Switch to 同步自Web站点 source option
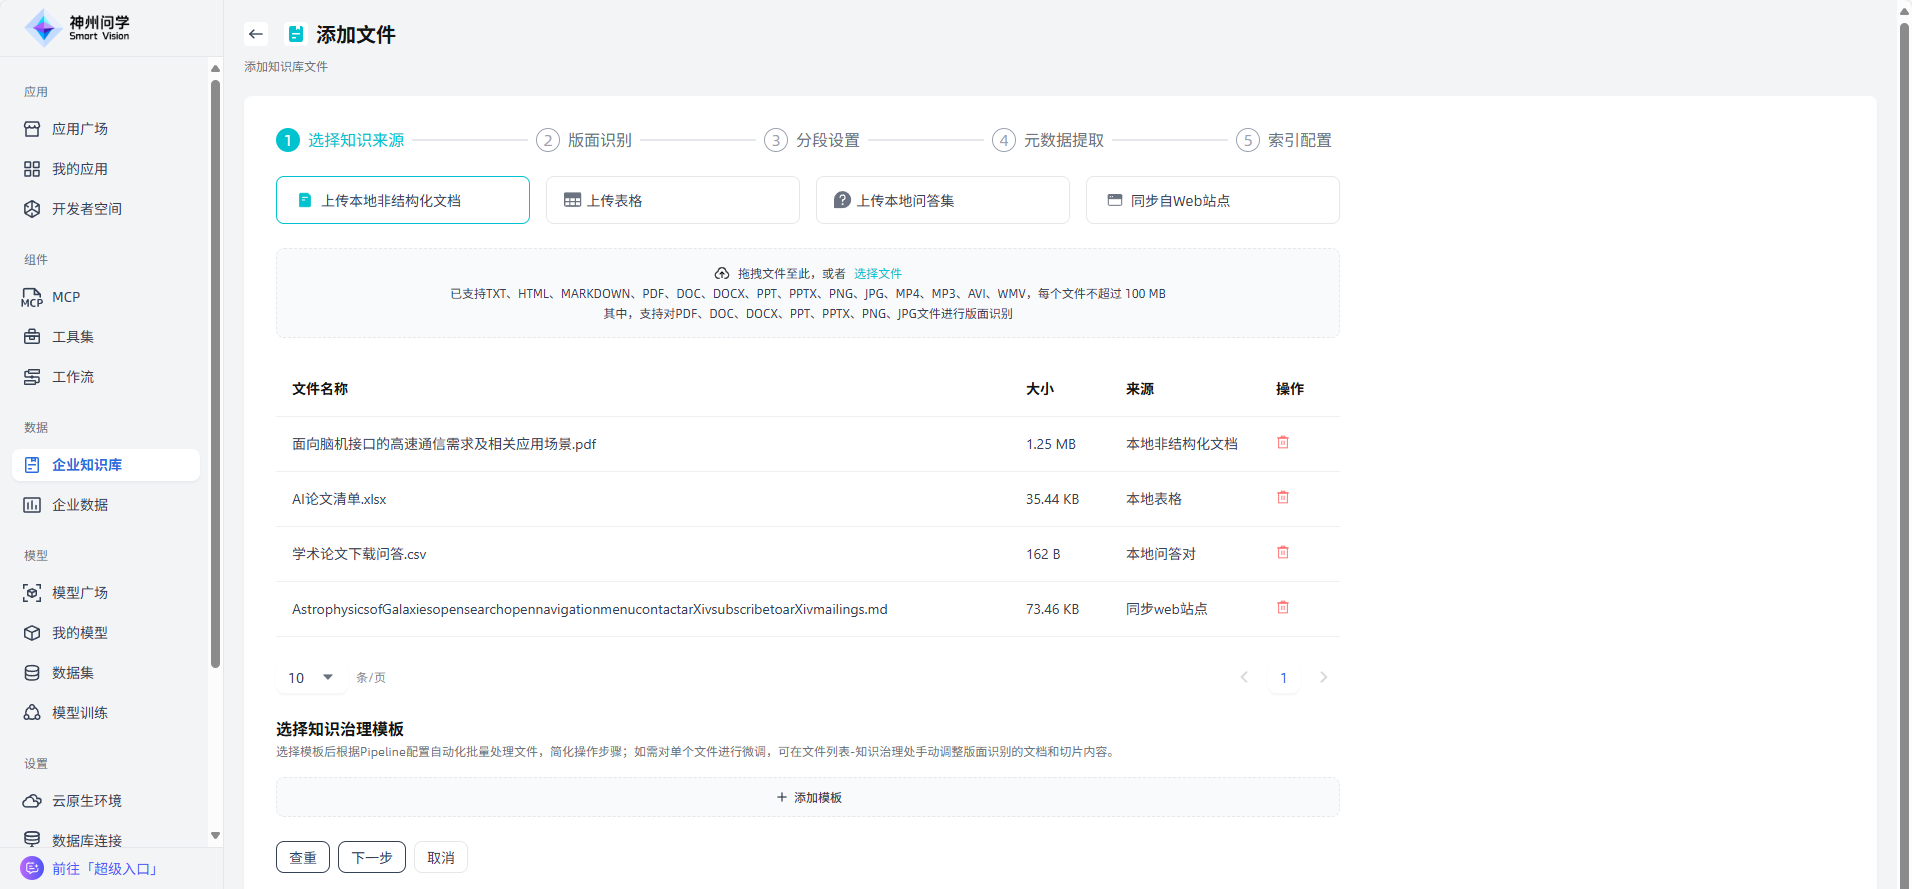The height and width of the screenshot is (889, 1912). [1212, 200]
